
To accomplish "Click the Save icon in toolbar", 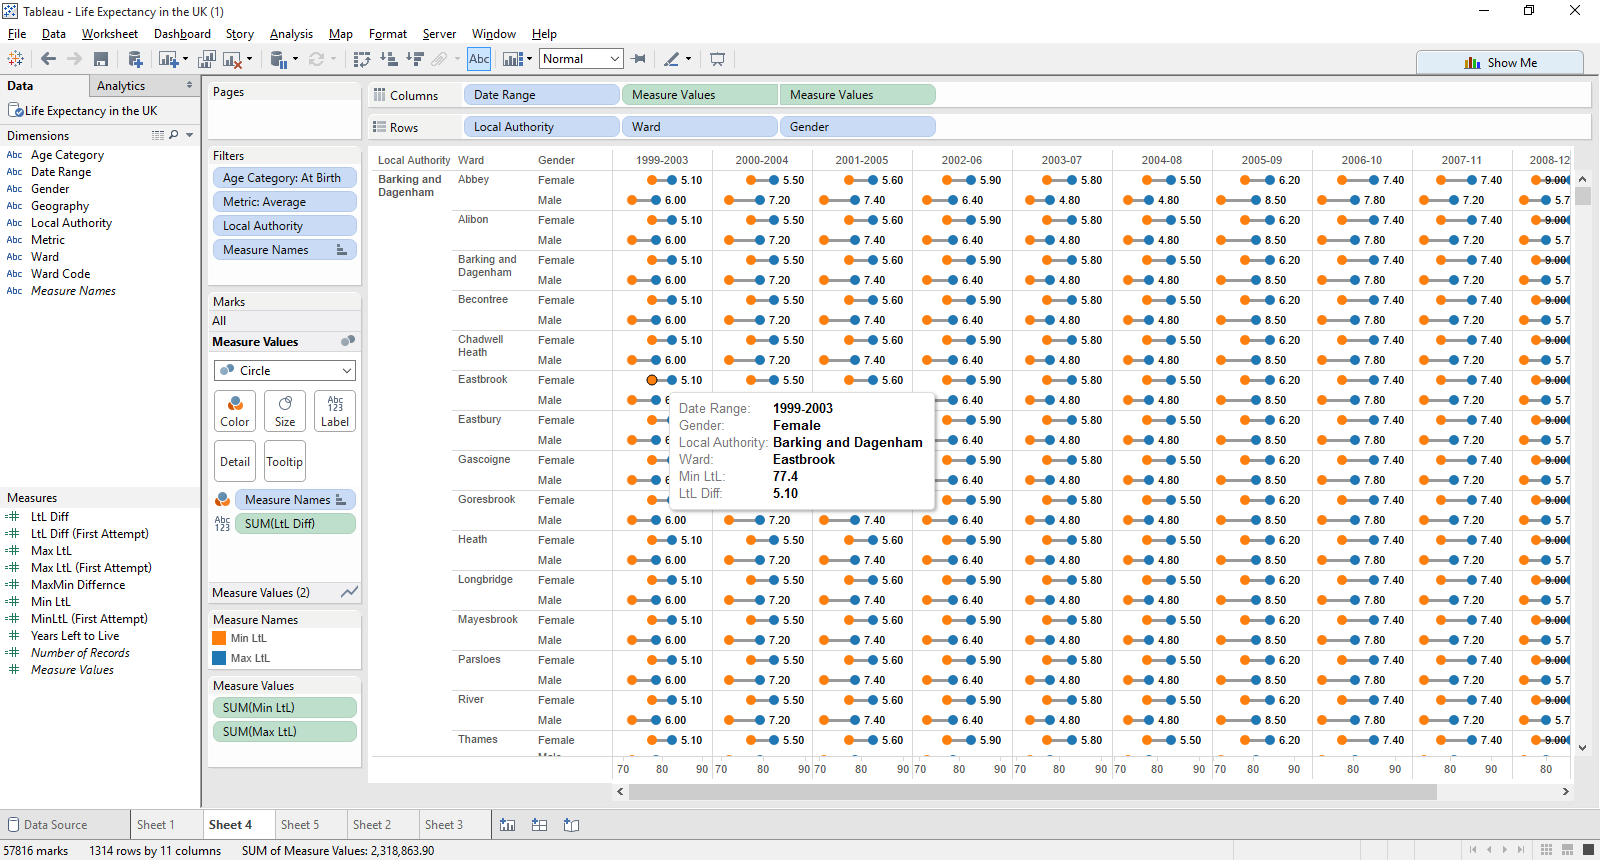I will (x=101, y=59).
